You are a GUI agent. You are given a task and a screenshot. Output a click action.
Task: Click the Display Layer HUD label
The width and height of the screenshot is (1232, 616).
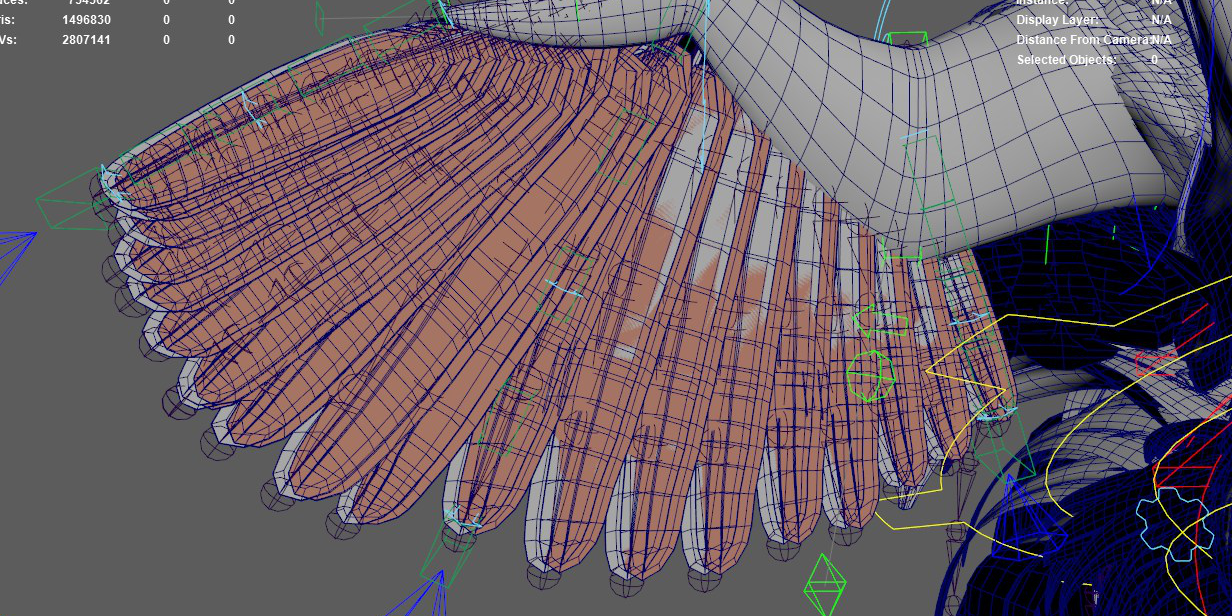pyautogui.click(x=1057, y=20)
